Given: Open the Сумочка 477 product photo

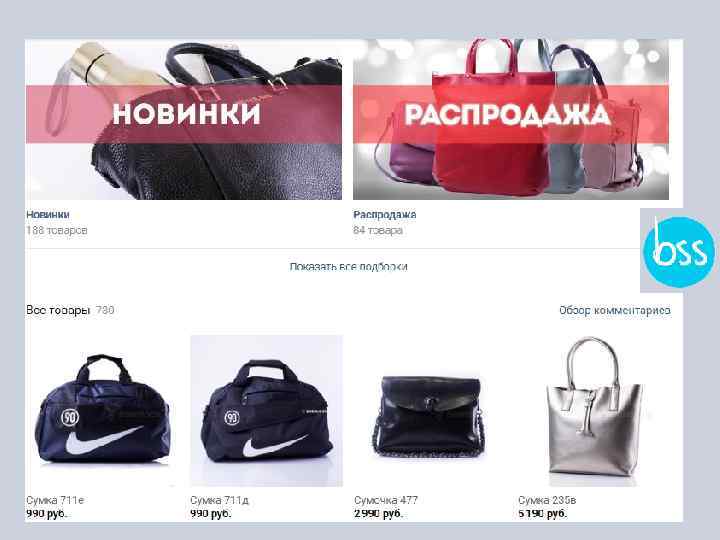Looking at the screenshot, I should 430,411.
